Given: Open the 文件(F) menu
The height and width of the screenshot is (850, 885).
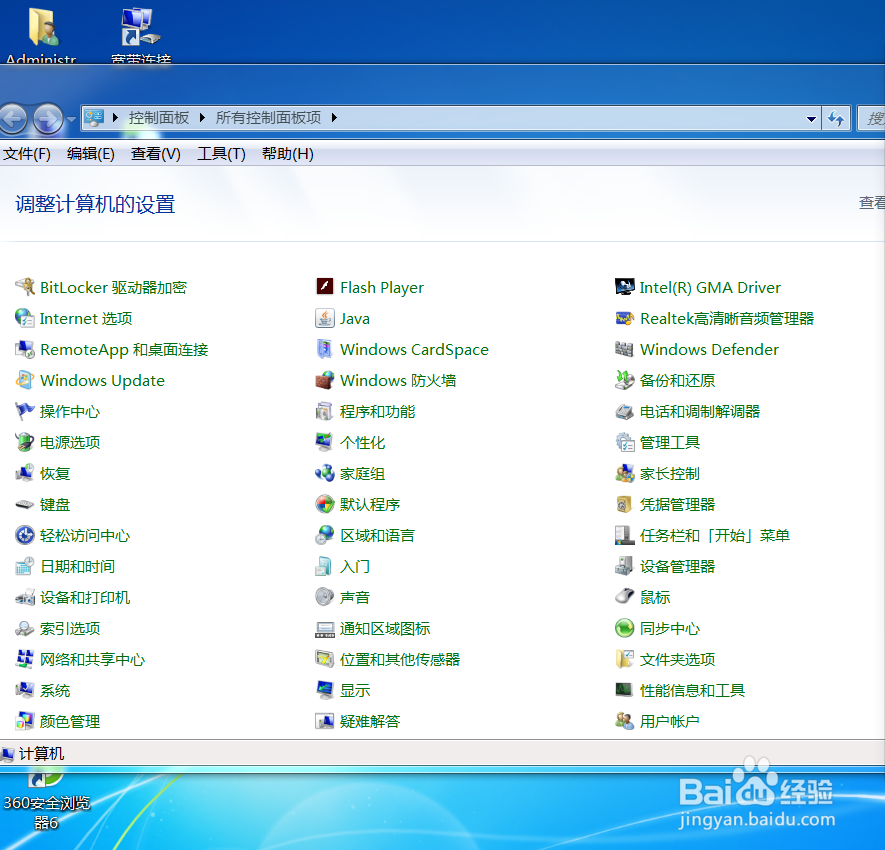Looking at the screenshot, I should pyautogui.click(x=27, y=154).
